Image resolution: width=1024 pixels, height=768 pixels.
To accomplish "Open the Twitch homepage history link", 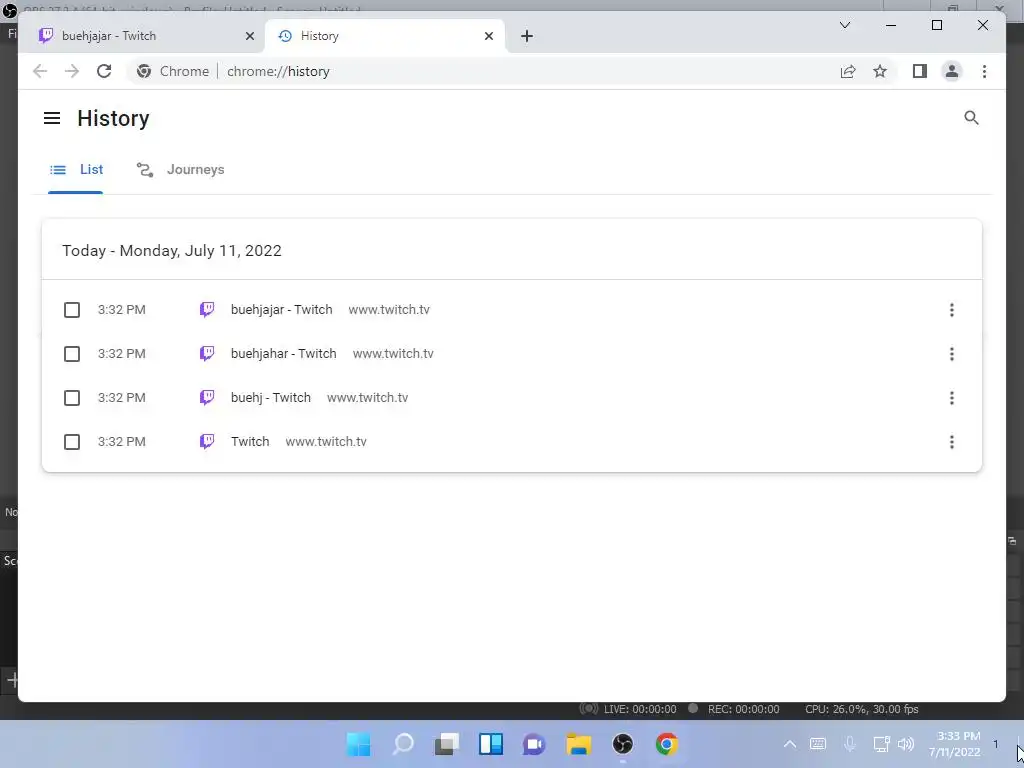I will point(250,441).
